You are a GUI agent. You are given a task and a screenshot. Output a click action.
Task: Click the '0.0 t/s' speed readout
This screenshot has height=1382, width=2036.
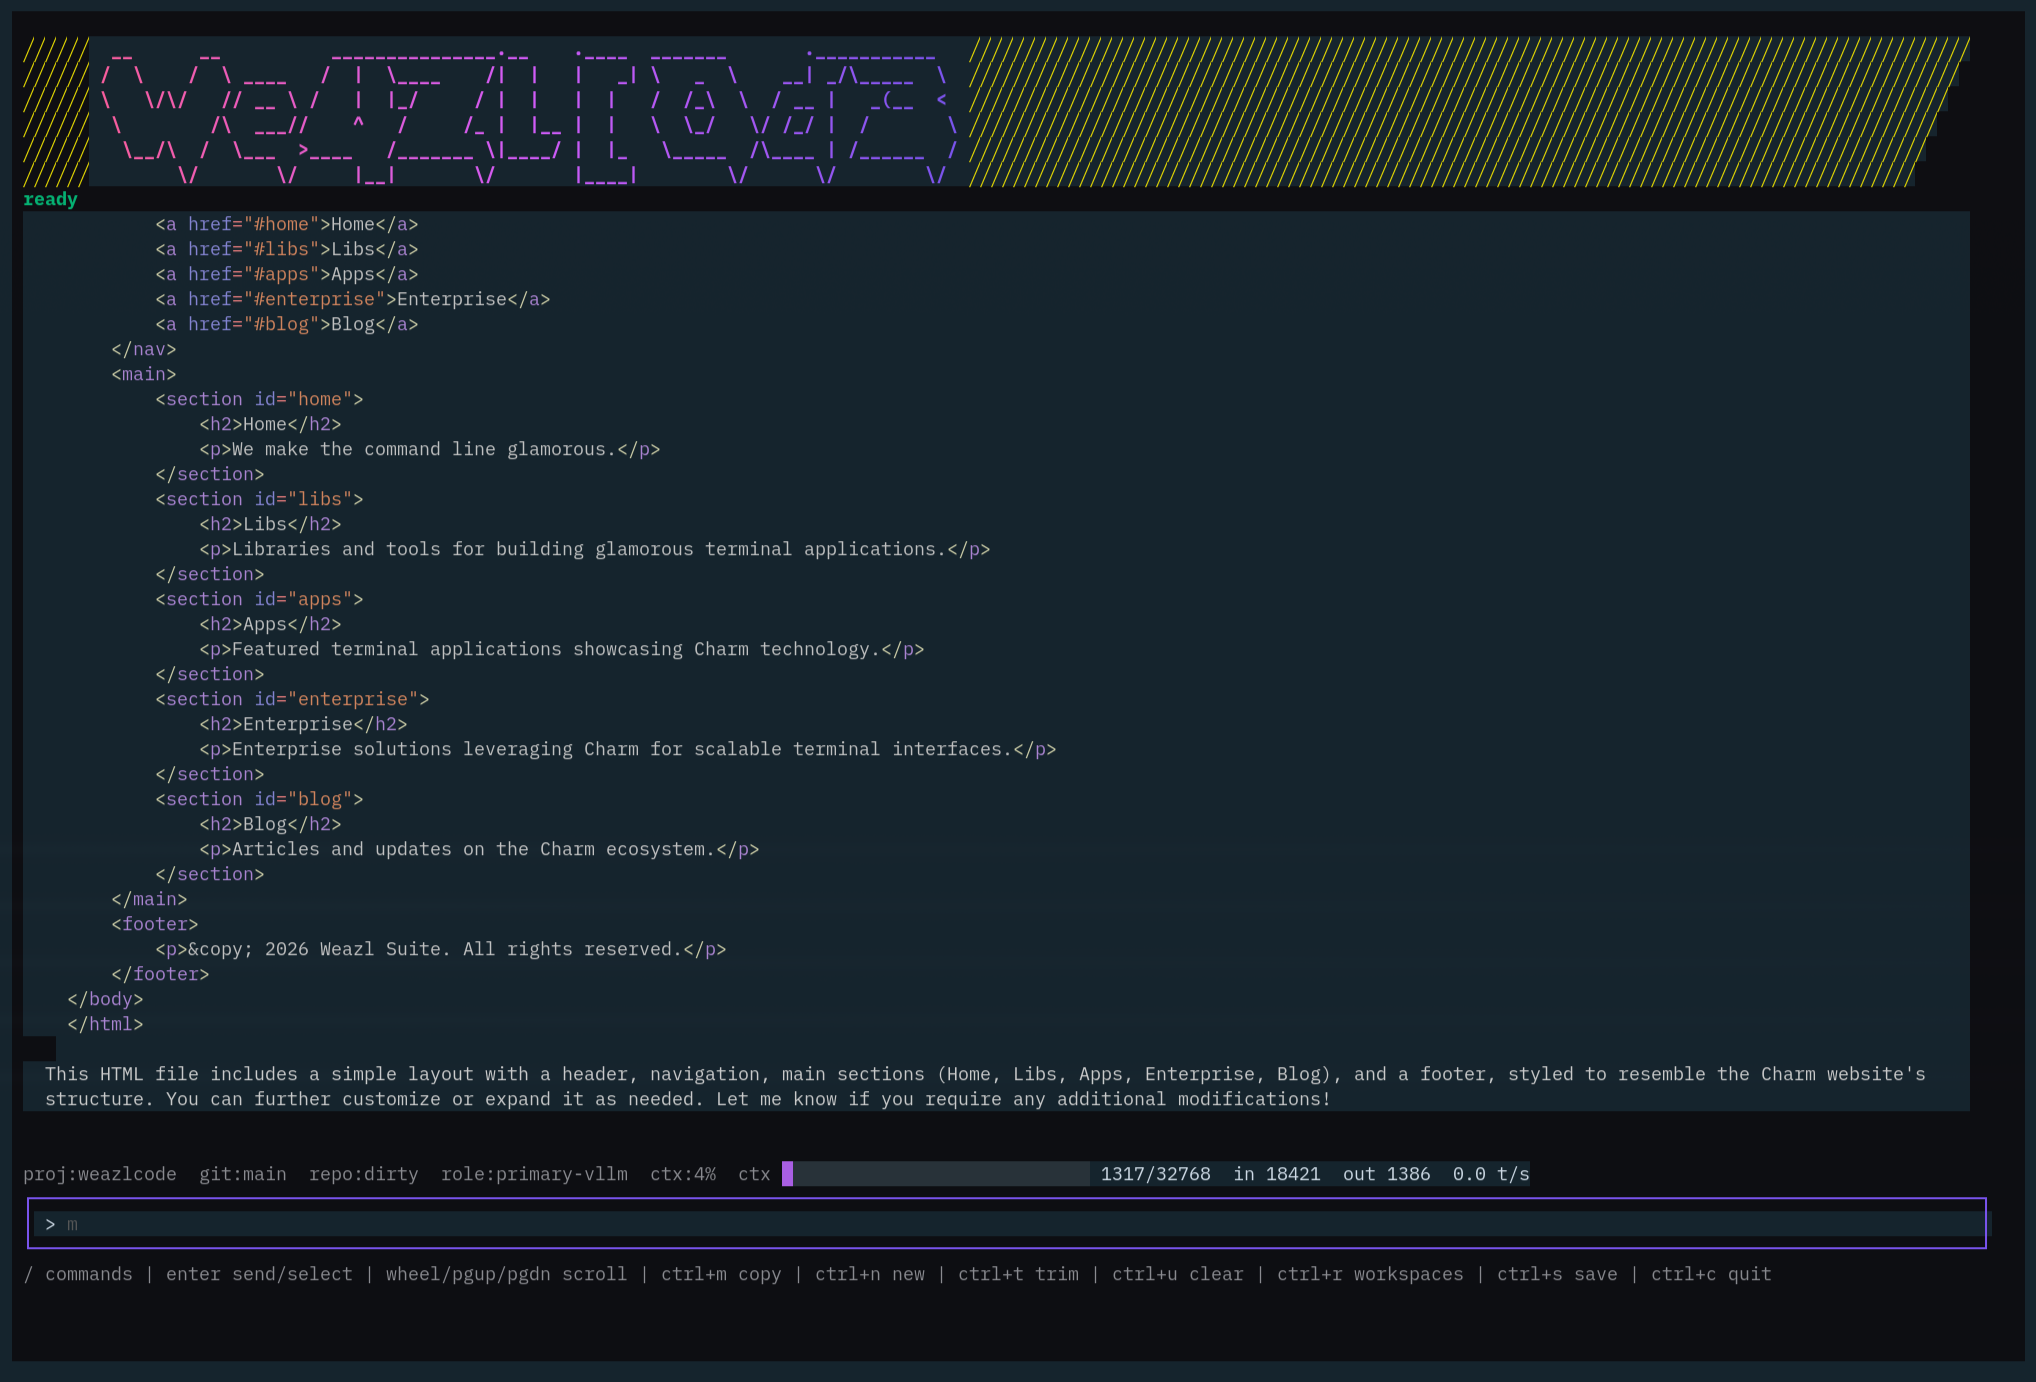pos(1491,1174)
